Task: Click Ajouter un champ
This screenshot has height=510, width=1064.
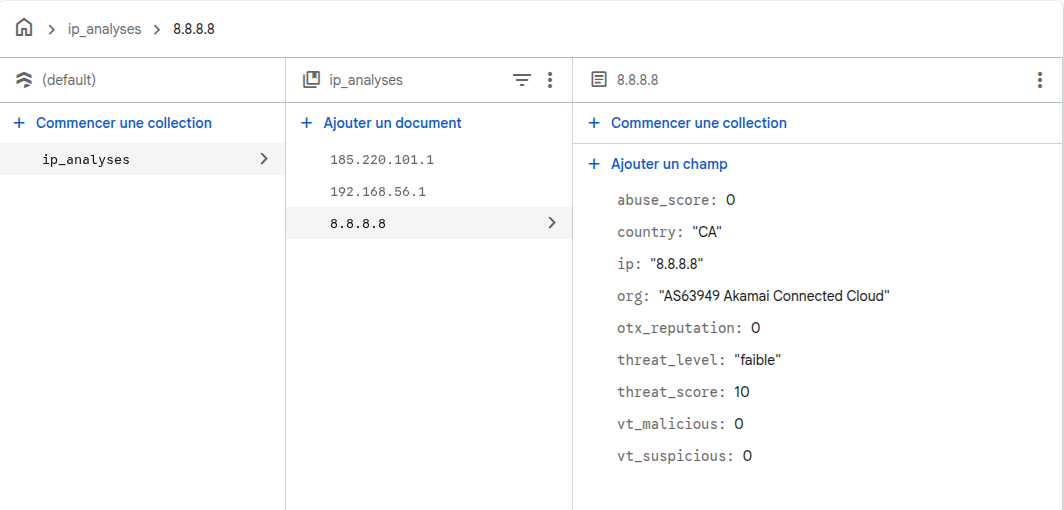Action: coord(669,164)
